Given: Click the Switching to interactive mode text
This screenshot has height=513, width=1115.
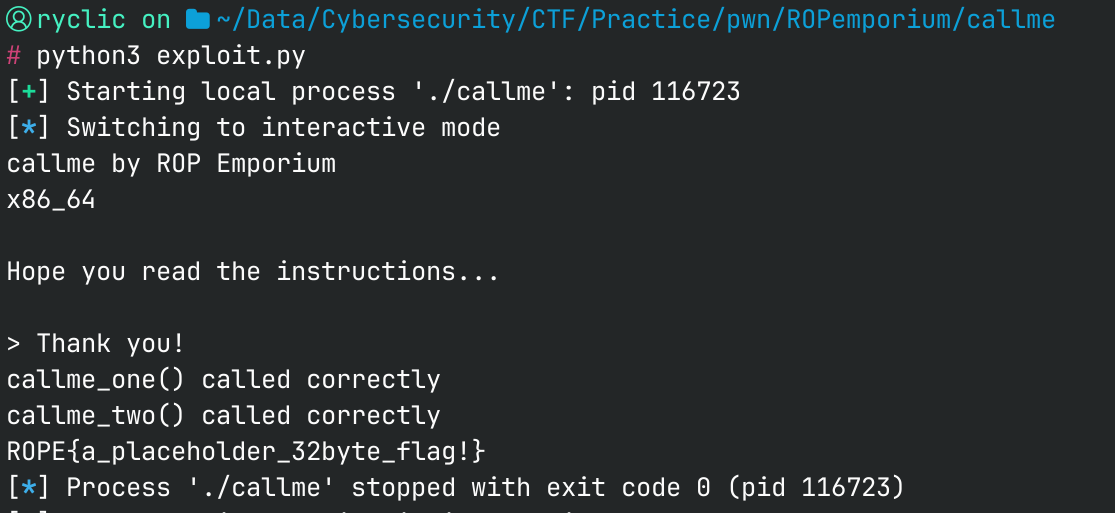Looking at the screenshot, I should tap(283, 128).
